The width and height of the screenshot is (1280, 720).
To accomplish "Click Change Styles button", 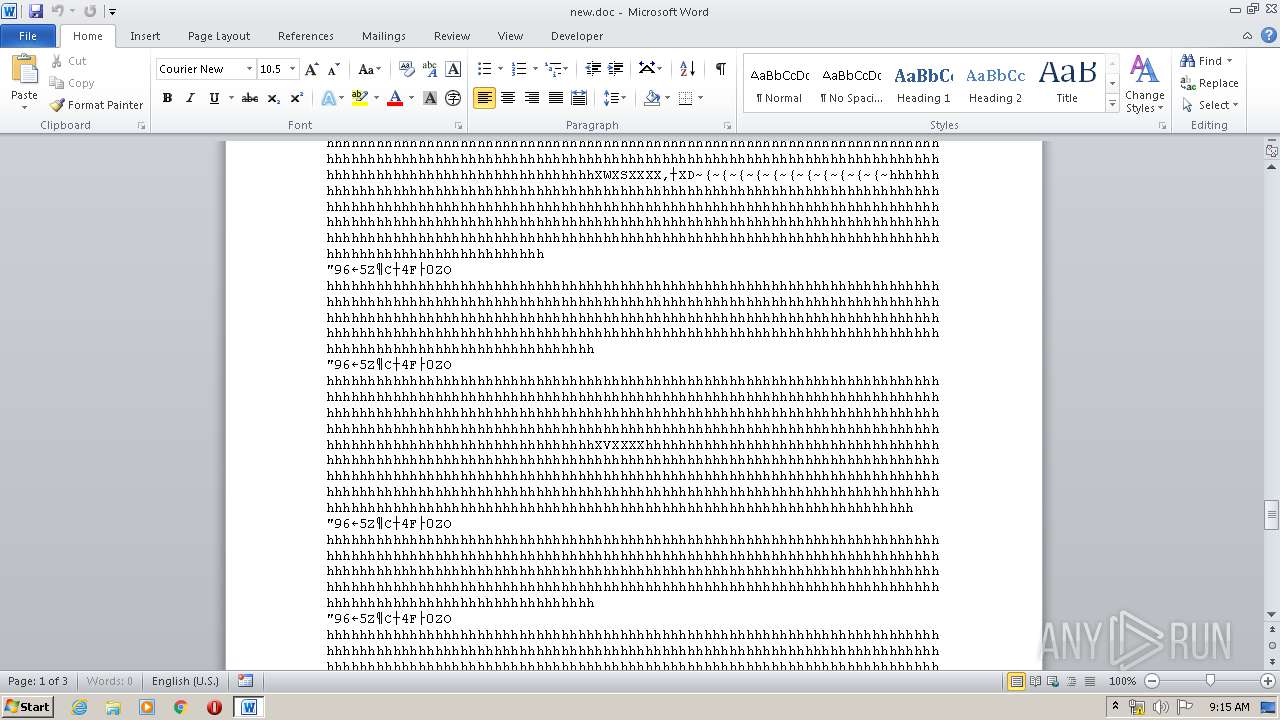I will (x=1145, y=84).
